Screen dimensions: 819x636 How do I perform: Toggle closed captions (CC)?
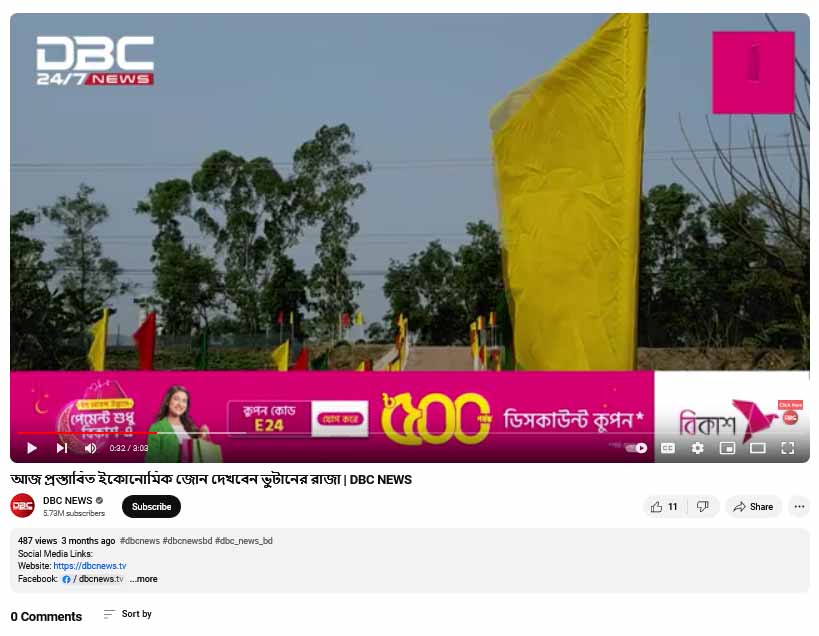[x=668, y=448]
